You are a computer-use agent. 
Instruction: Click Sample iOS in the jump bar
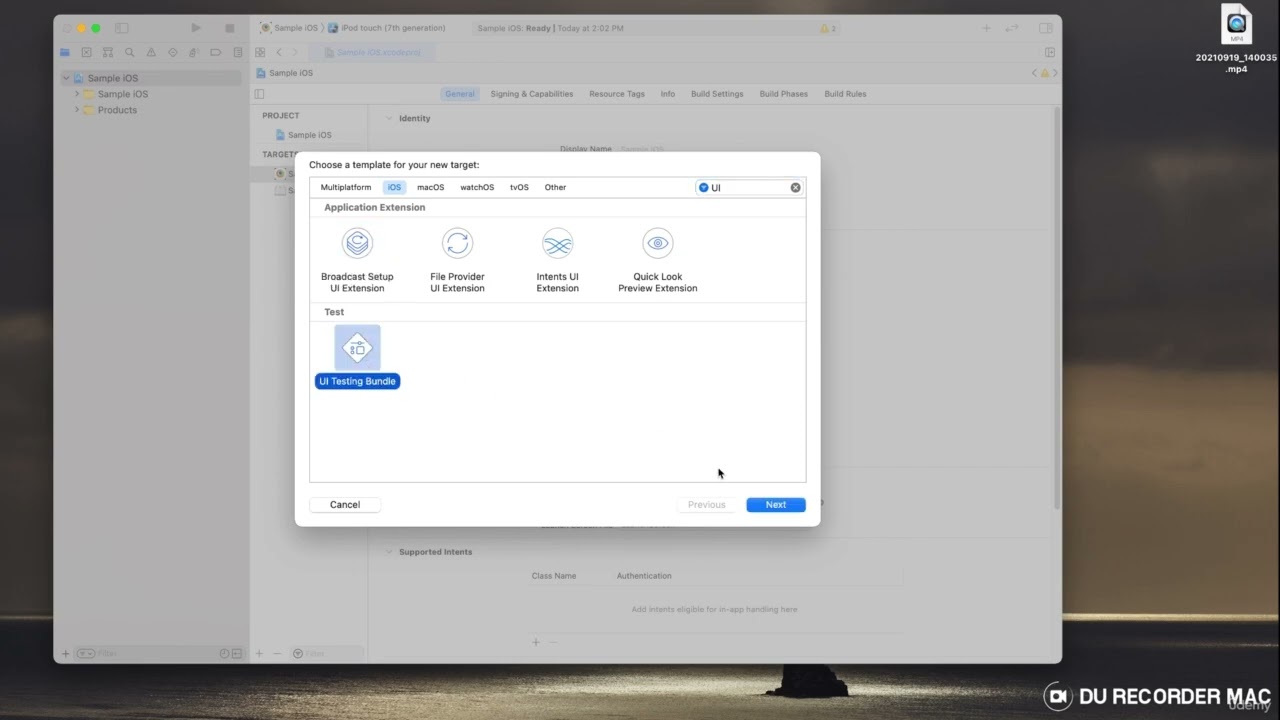click(285, 73)
